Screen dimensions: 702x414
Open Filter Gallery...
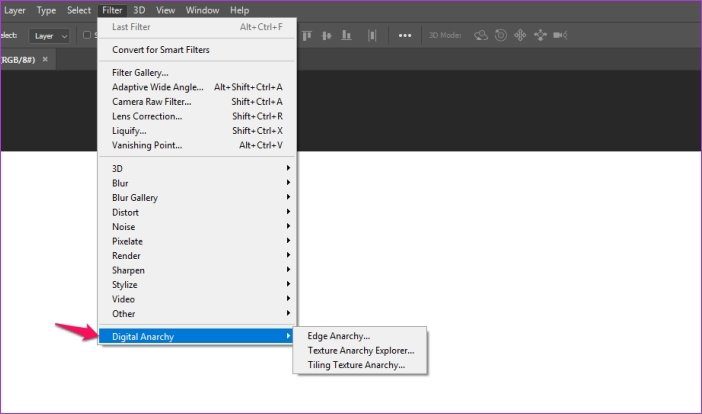click(197, 73)
